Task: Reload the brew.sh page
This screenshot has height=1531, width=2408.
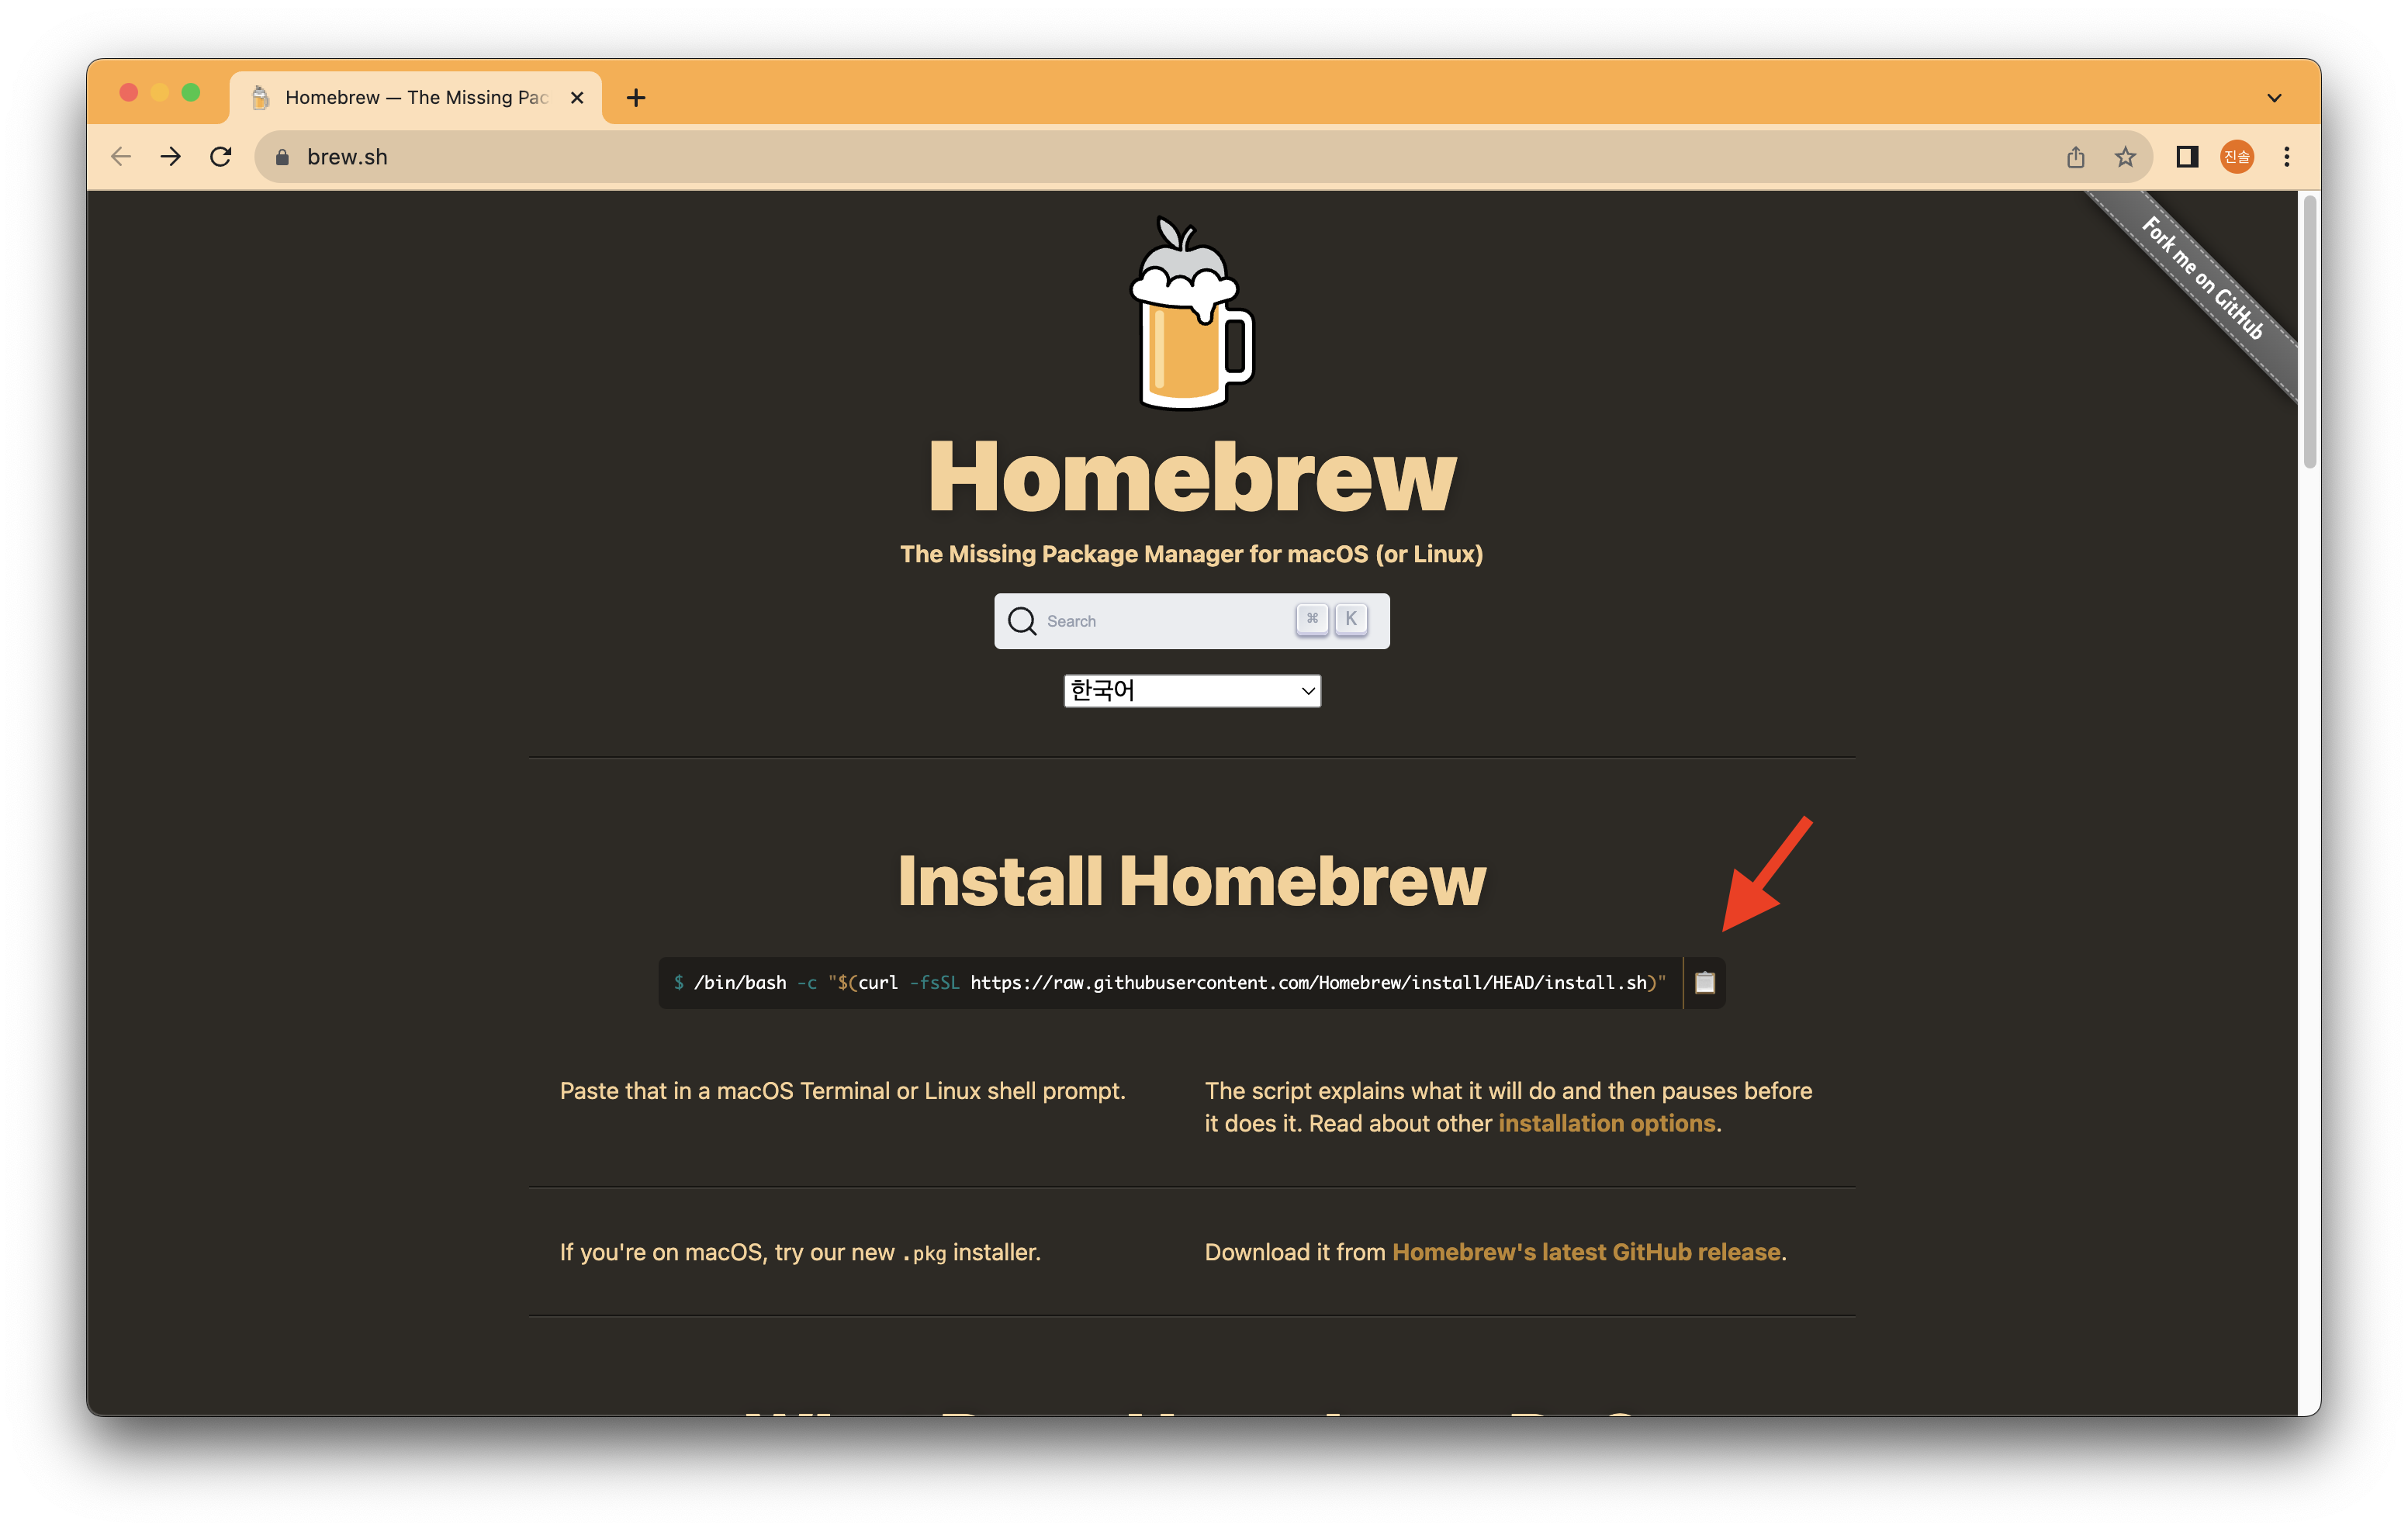Action: [x=221, y=156]
